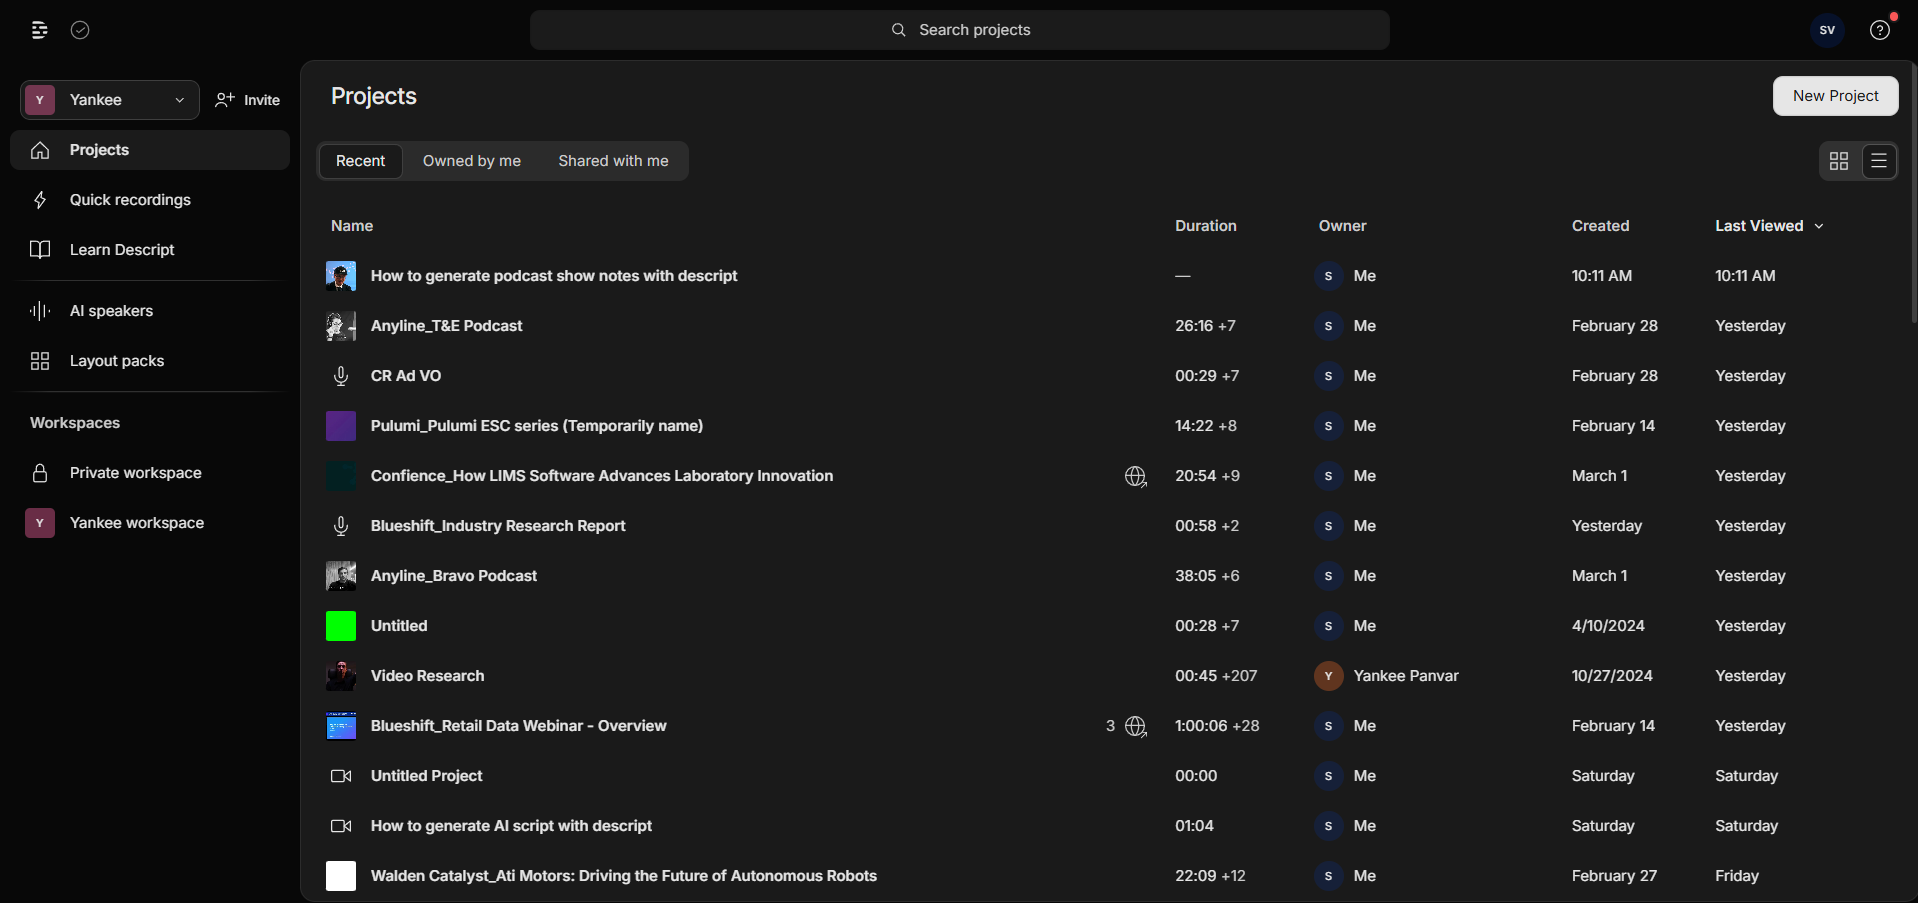1918x903 pixels.
Task: Switch to list view layout
Action: [1879, 161]
